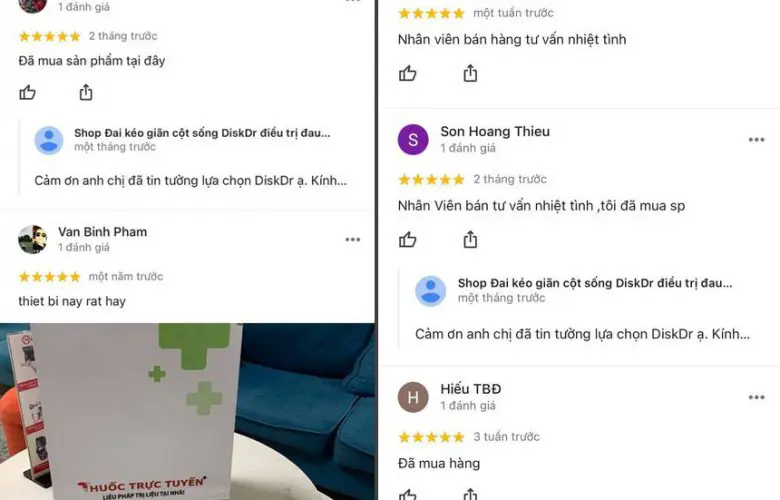Open Son Hoang Thieu's reviewer profile name
This screenshot has height=500, width=780.
click(x=495, y=131)
